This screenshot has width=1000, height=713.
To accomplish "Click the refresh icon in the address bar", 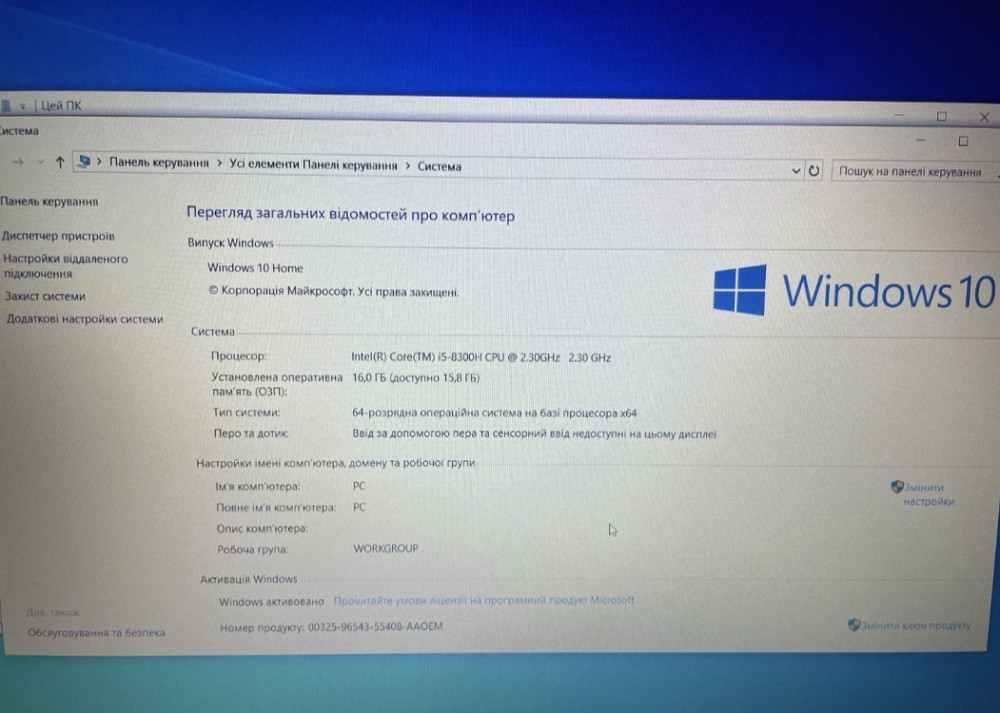I will (x=812, y=170).
